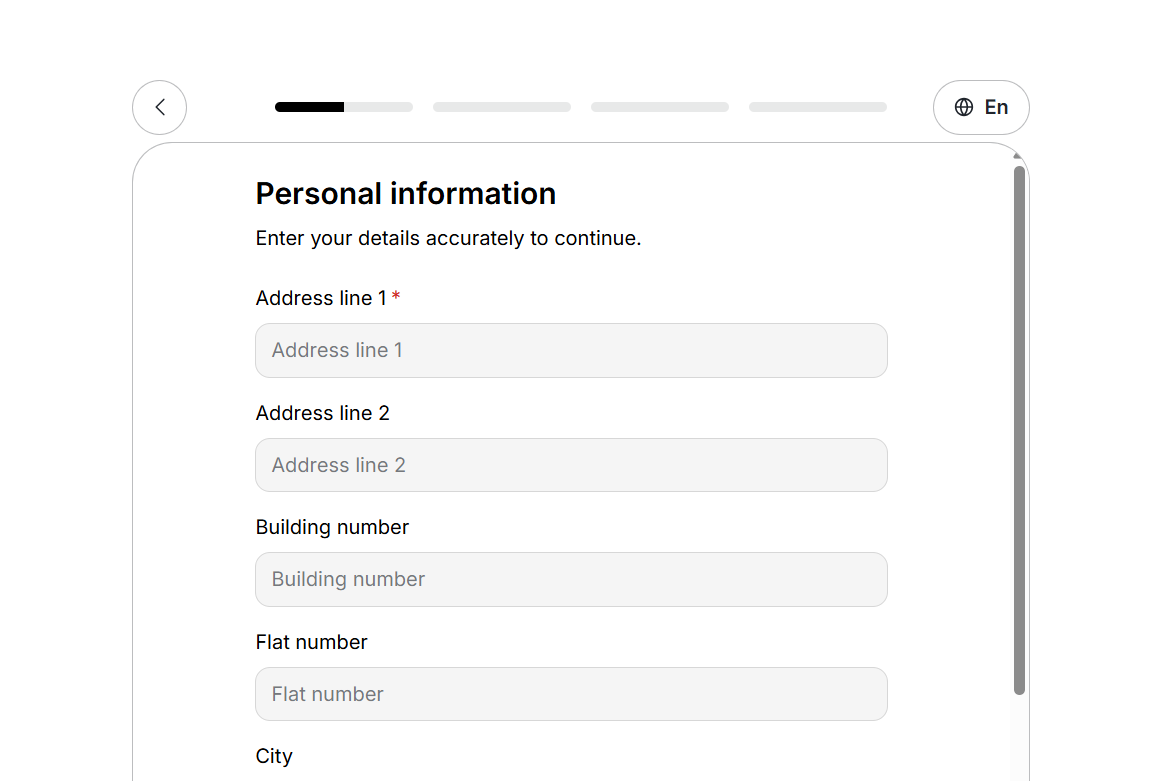Click the Building number text field
Screen dimensions: 1150x781
tap(571, 579)
